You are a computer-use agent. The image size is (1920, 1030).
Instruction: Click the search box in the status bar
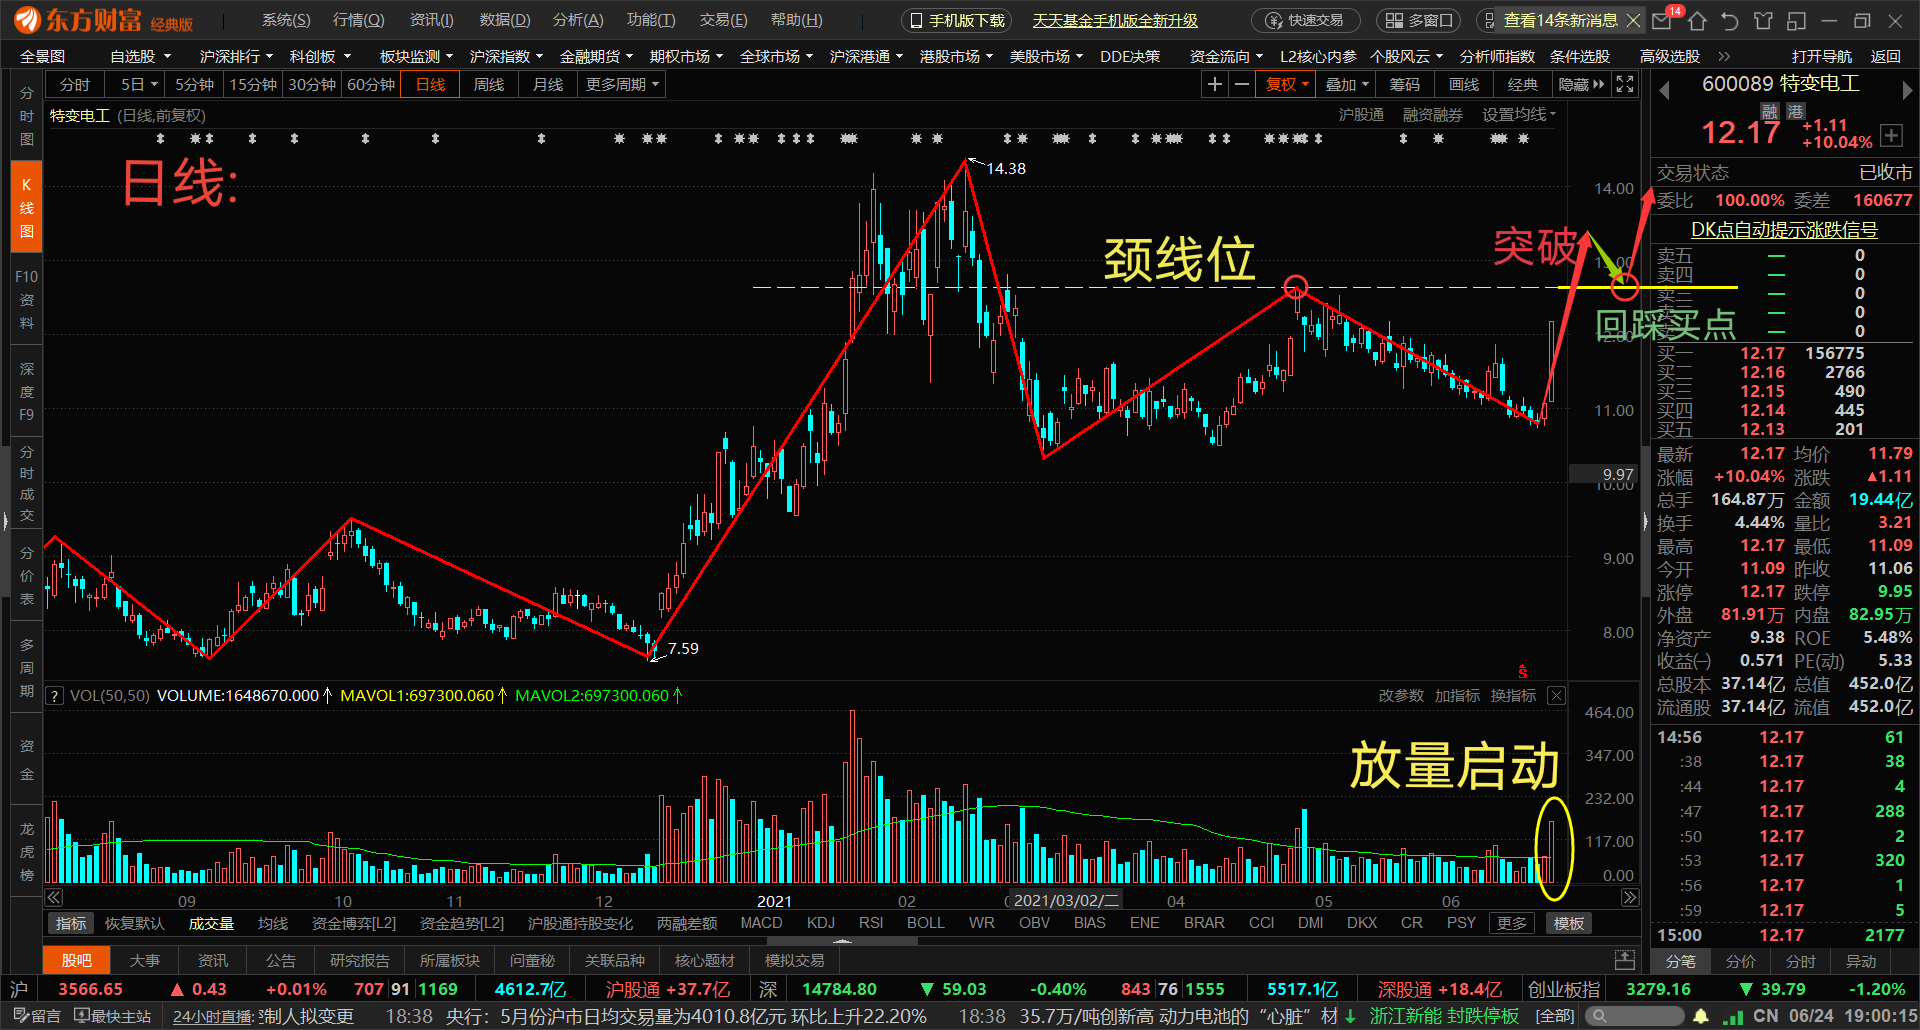[1635, 1016]
